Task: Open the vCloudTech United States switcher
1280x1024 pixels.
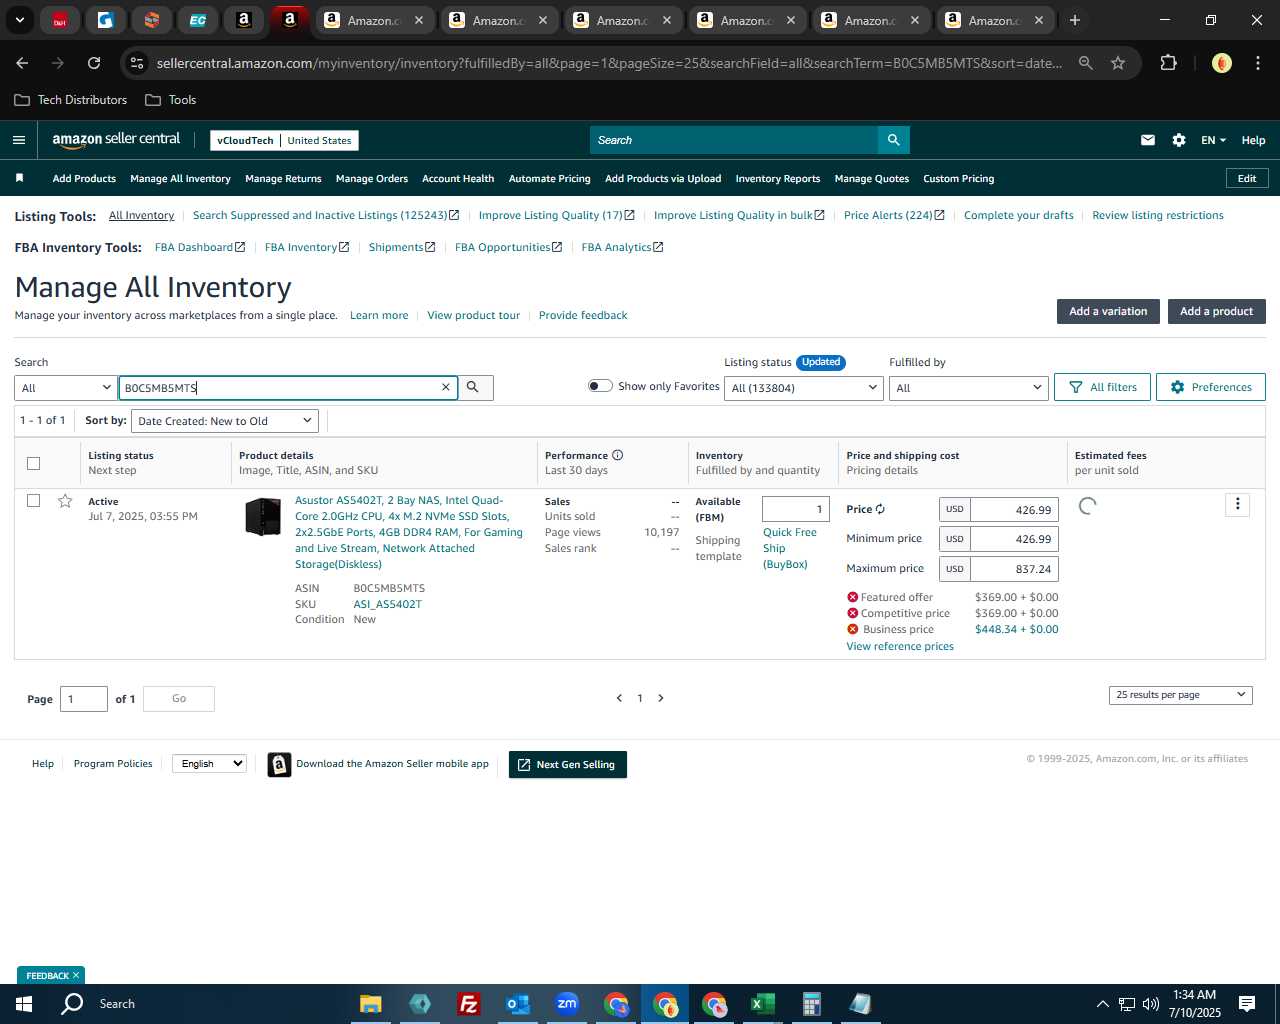Action: tap(284, 140)
